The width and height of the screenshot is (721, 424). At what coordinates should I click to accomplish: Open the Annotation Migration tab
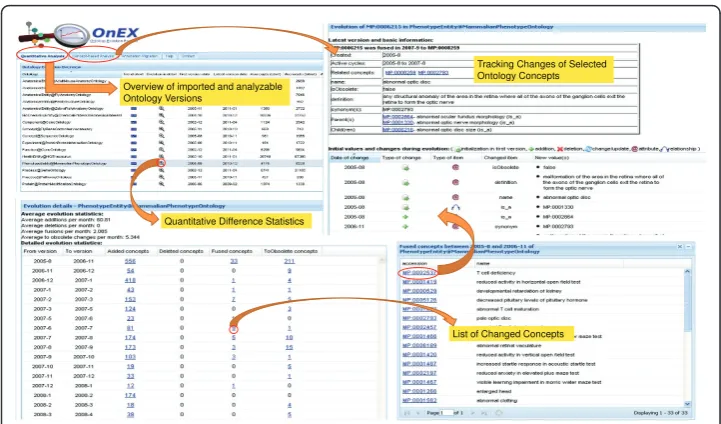pos(139,56)
